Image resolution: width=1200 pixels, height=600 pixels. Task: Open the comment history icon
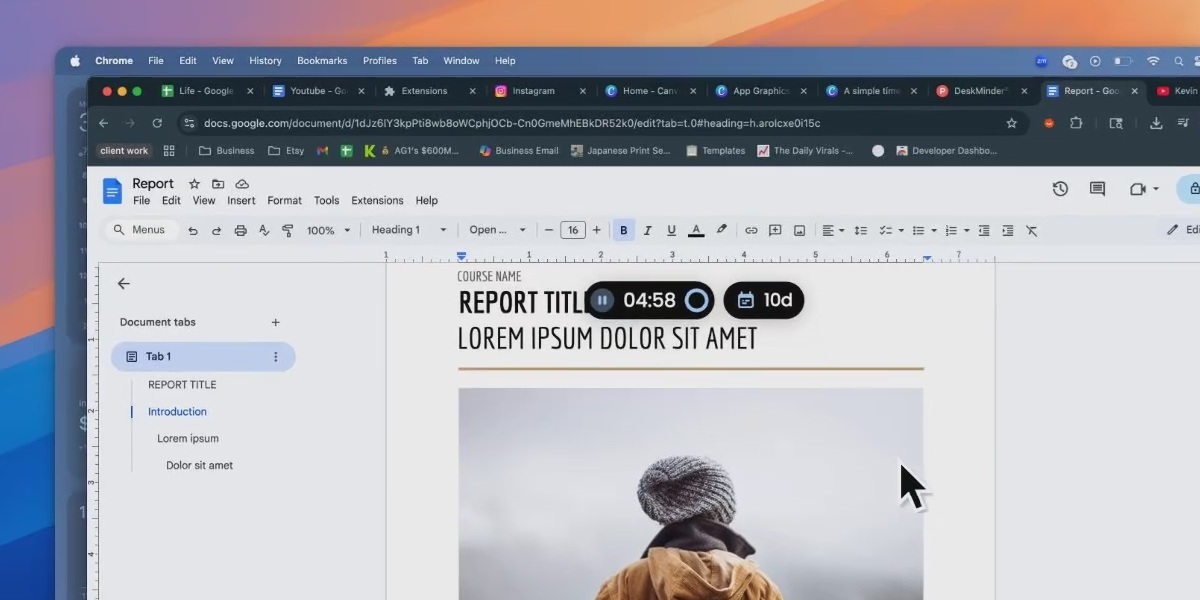click(x=1097, y=189)
